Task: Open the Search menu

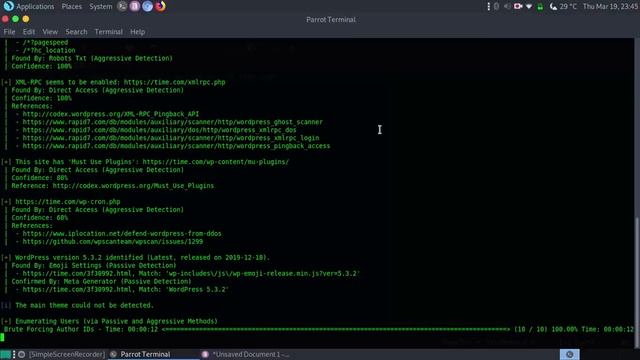Action: [x=76, y=32]
